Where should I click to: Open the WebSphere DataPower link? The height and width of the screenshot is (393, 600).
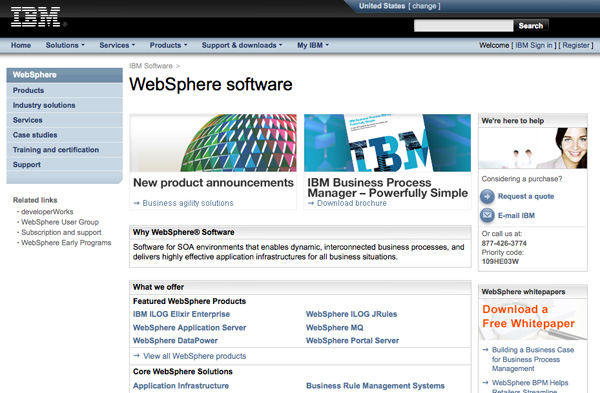[x=175, y=341]
